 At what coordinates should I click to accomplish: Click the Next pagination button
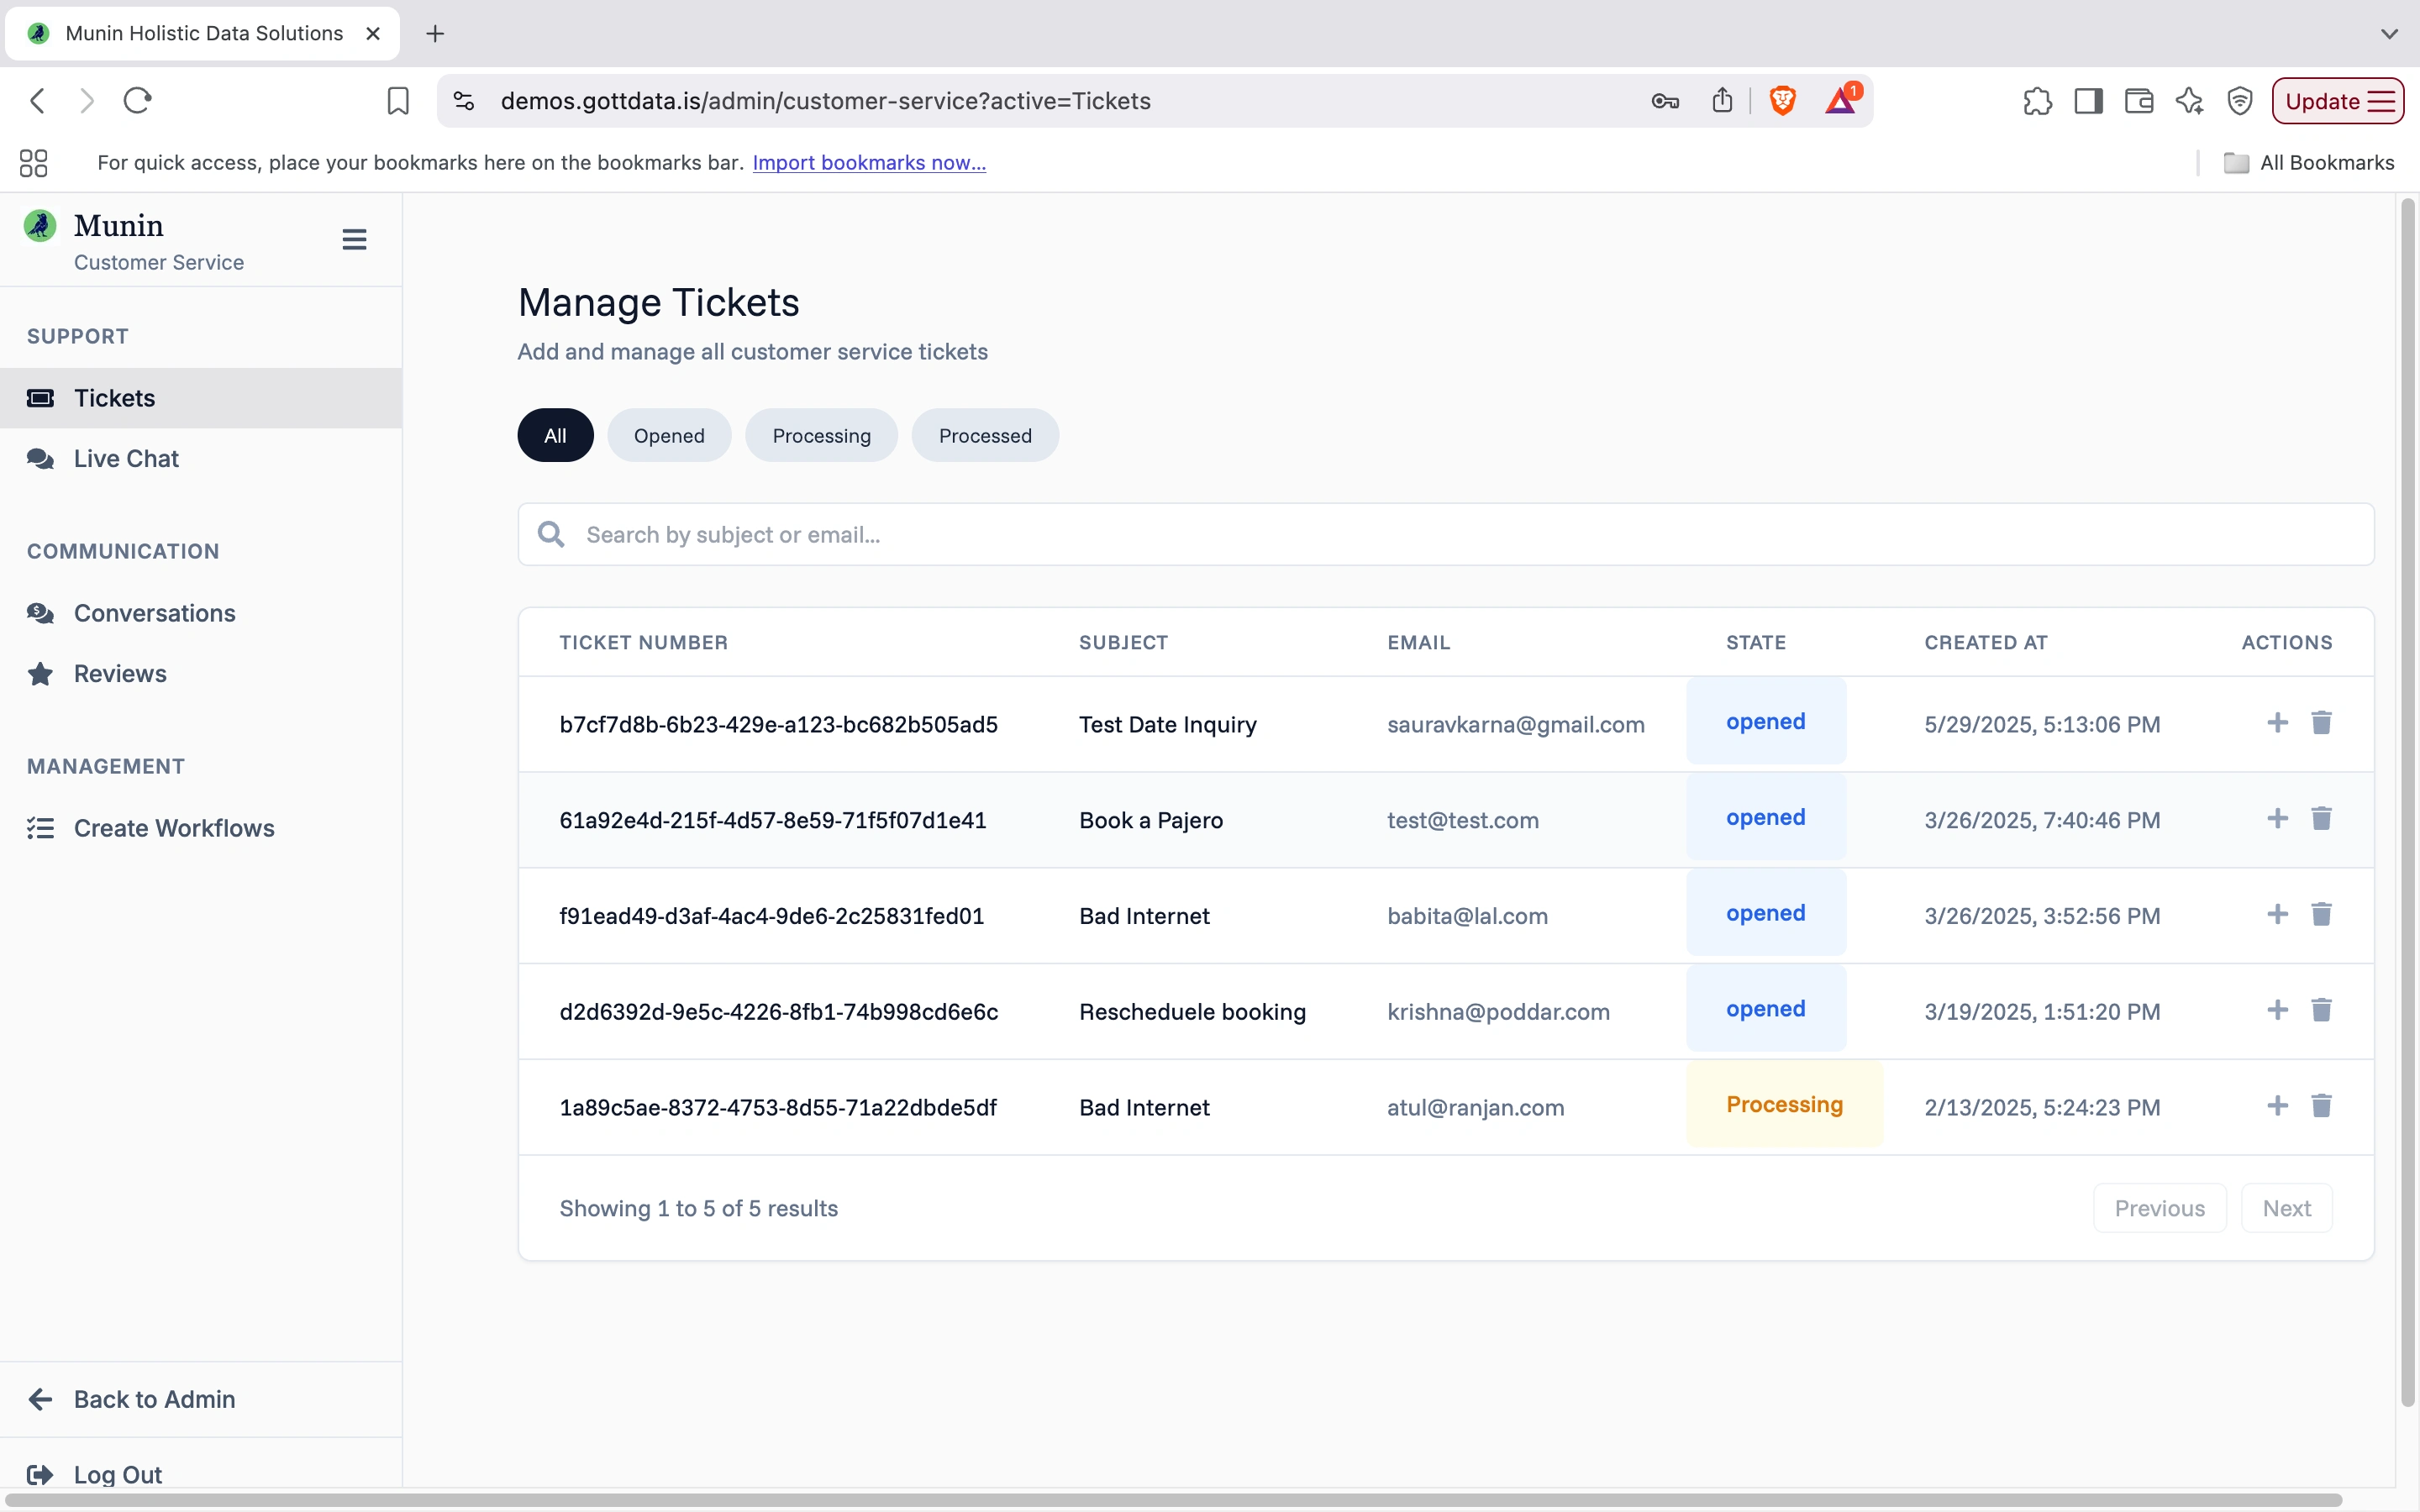point(2287,1207)
